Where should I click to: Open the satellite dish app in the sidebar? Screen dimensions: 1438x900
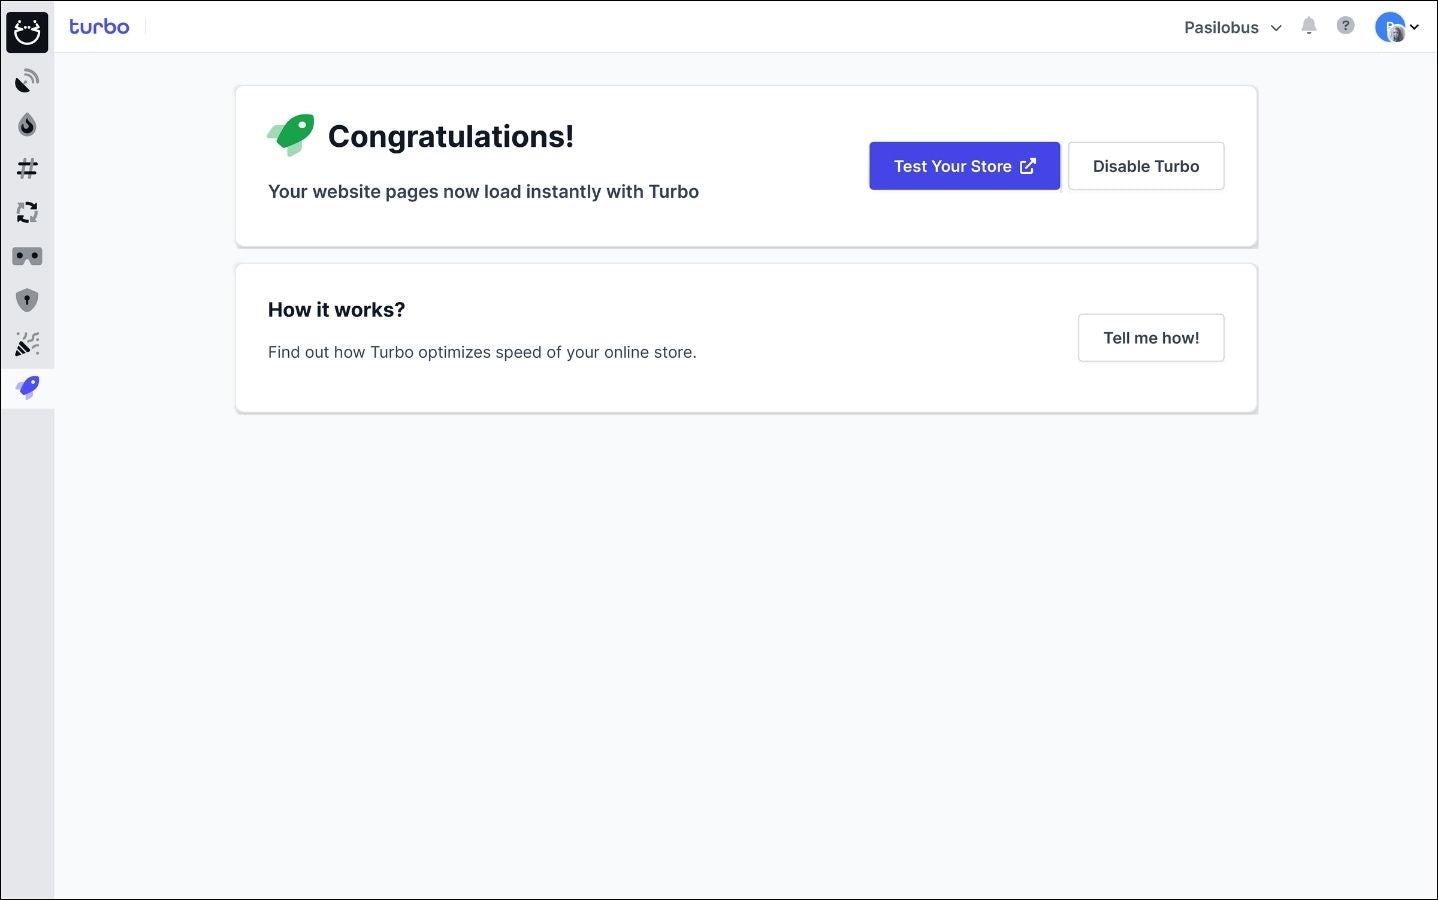(27, 81)
